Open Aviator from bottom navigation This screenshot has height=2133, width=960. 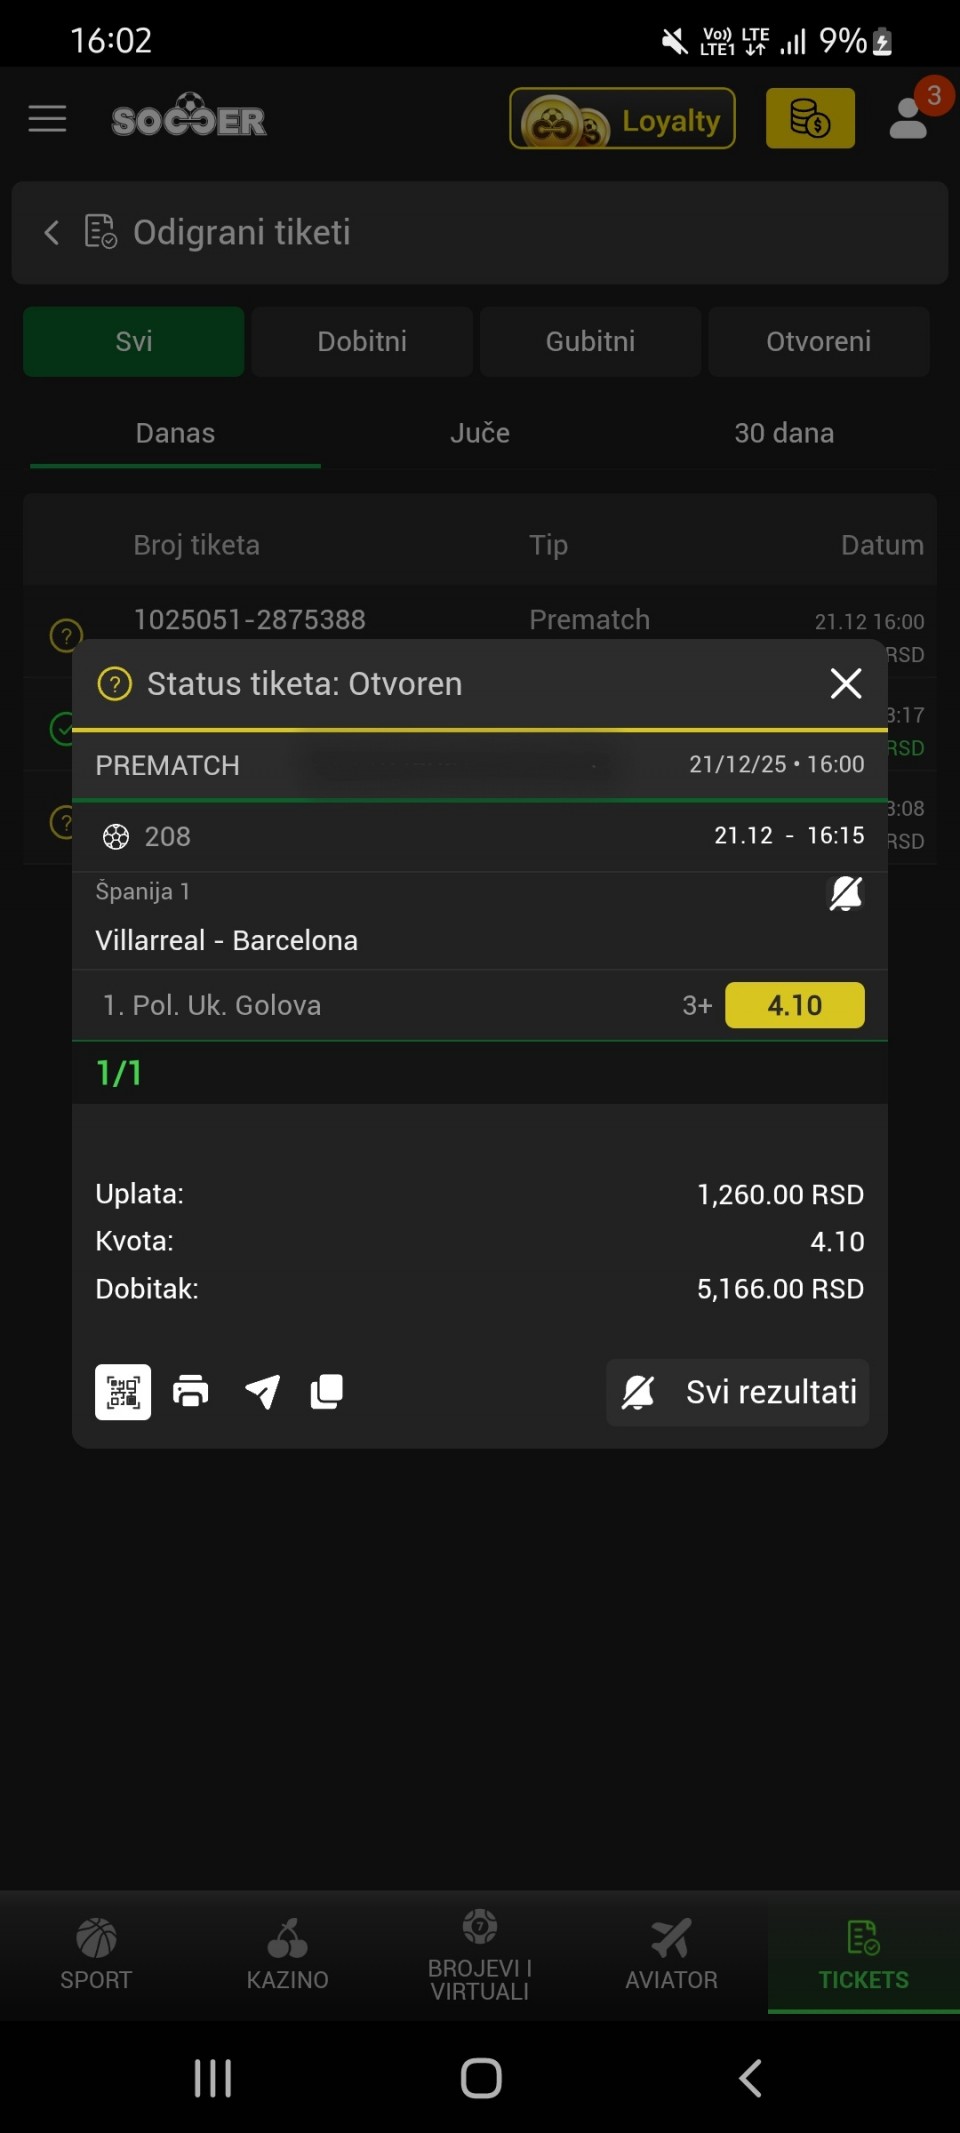[x=671, y=1954]
